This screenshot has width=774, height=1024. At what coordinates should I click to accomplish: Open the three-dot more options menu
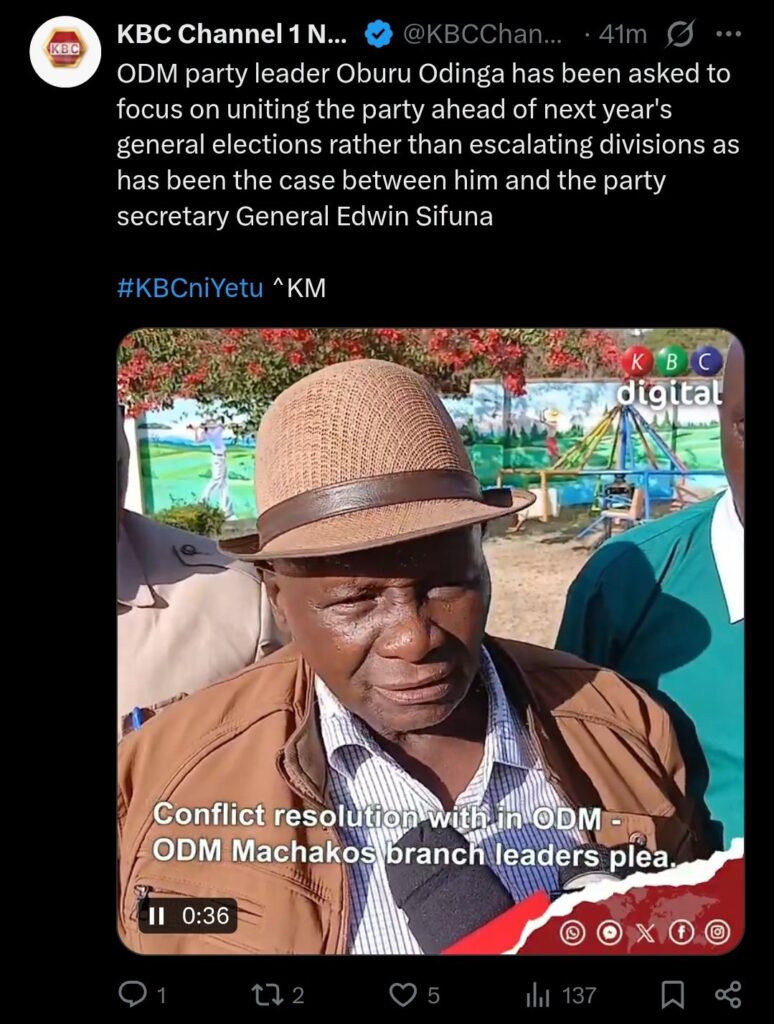click(x=728, y=34)
